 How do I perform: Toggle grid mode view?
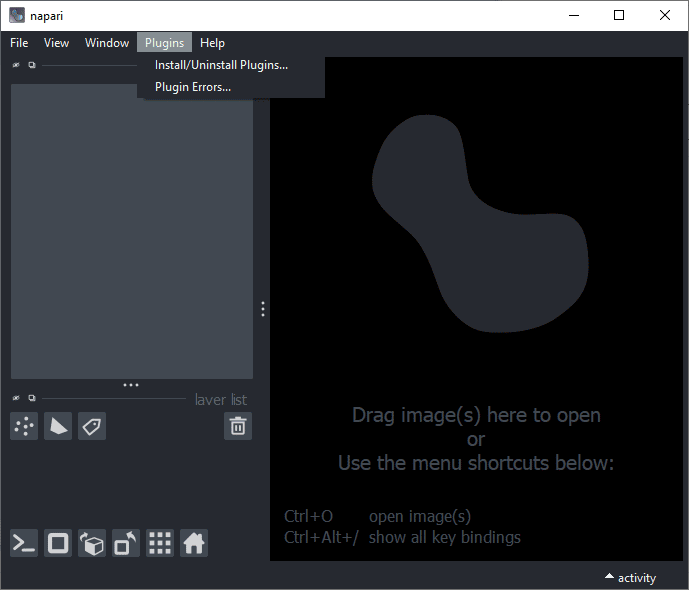[x=160, y=543]
